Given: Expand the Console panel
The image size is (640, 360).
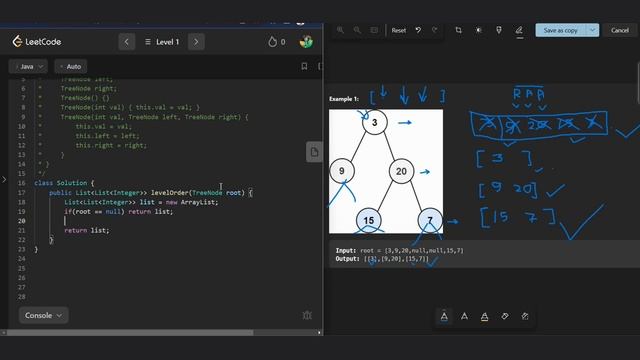Looking at the screenshot, I should coord(43,315).
